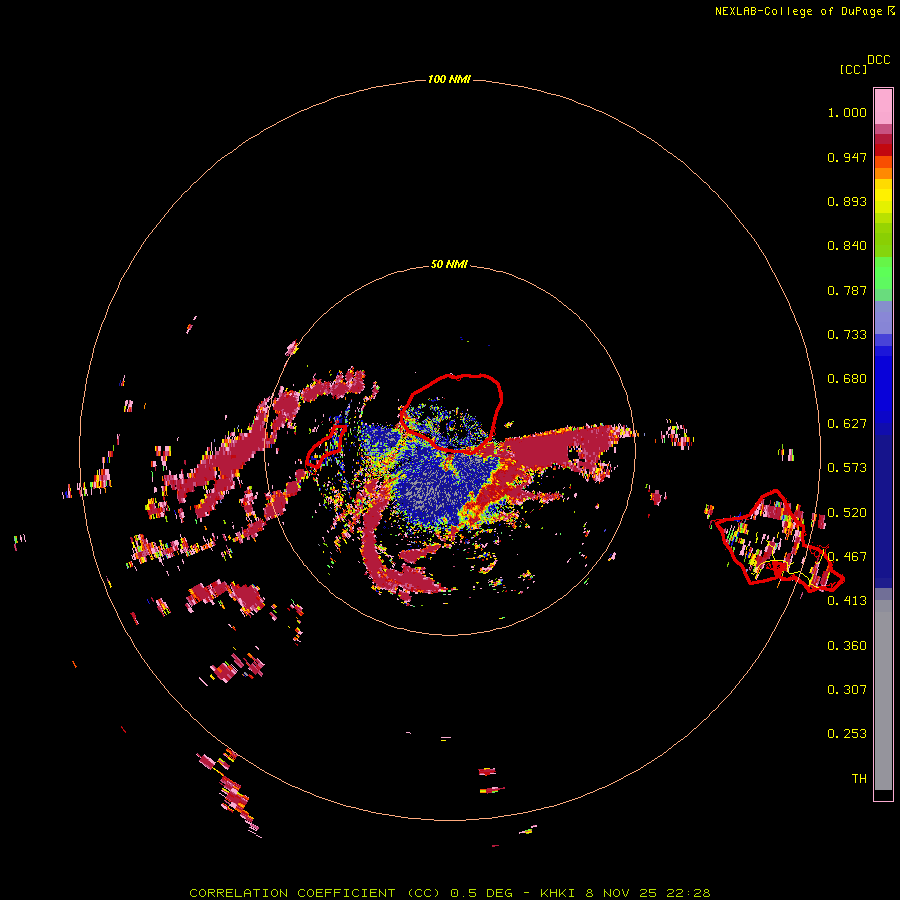Viewport: 900px width, 900px height.
Task: Click the 0.893 color scale value
Action: click(x=847, y=201)
